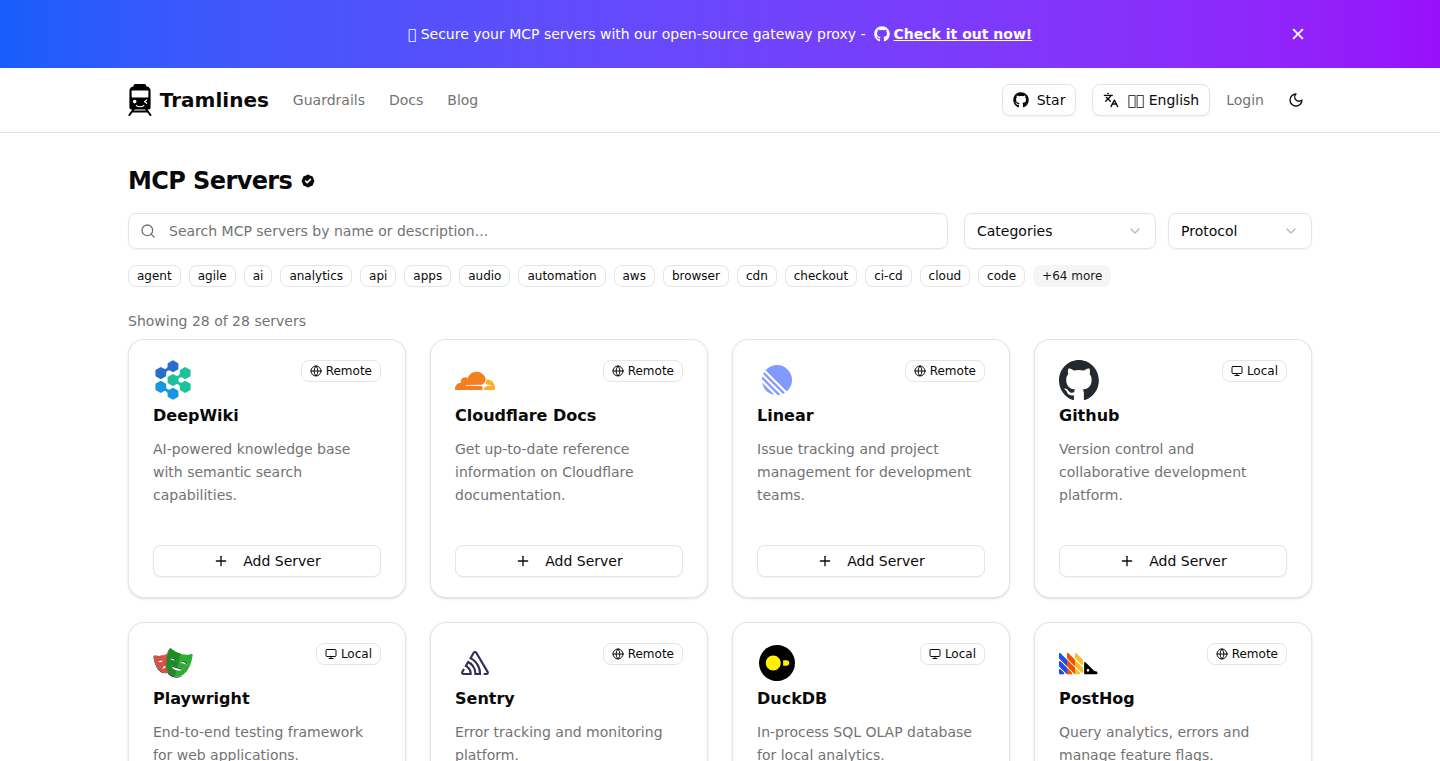The height and width of the screenshot is (761, 1440).
Task: Filter by the apps tag
Action: pos(428,276)
